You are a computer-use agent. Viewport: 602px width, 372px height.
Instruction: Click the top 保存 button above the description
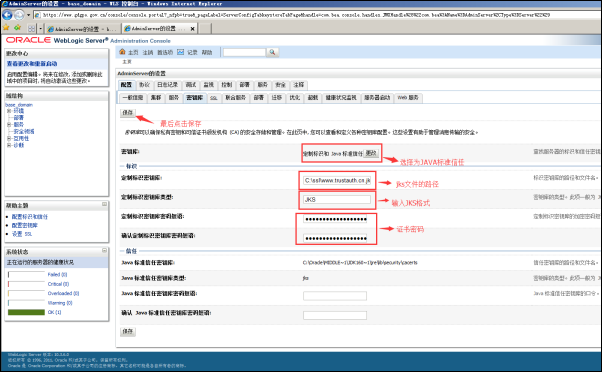(127, 112)
